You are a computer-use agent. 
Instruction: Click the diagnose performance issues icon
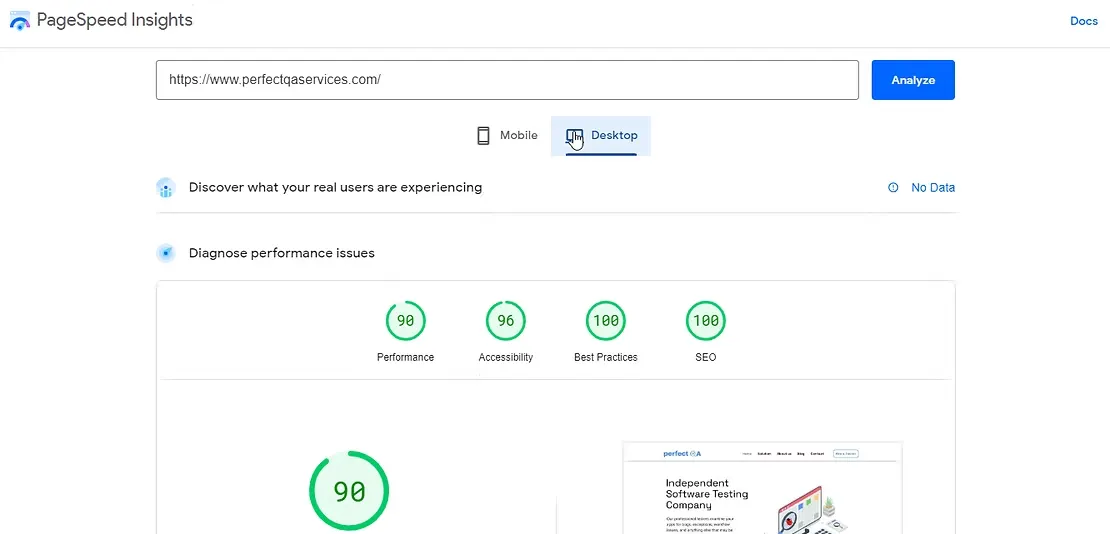click(166, 253)
